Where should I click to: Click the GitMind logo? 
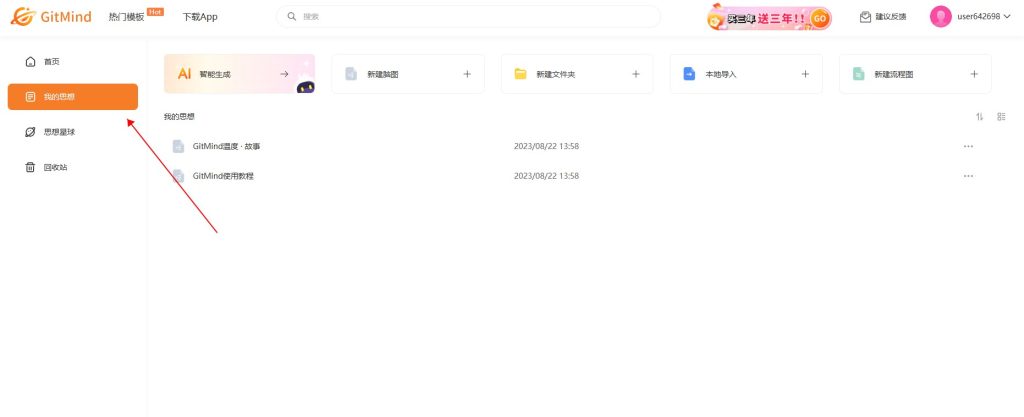point(51,16)
